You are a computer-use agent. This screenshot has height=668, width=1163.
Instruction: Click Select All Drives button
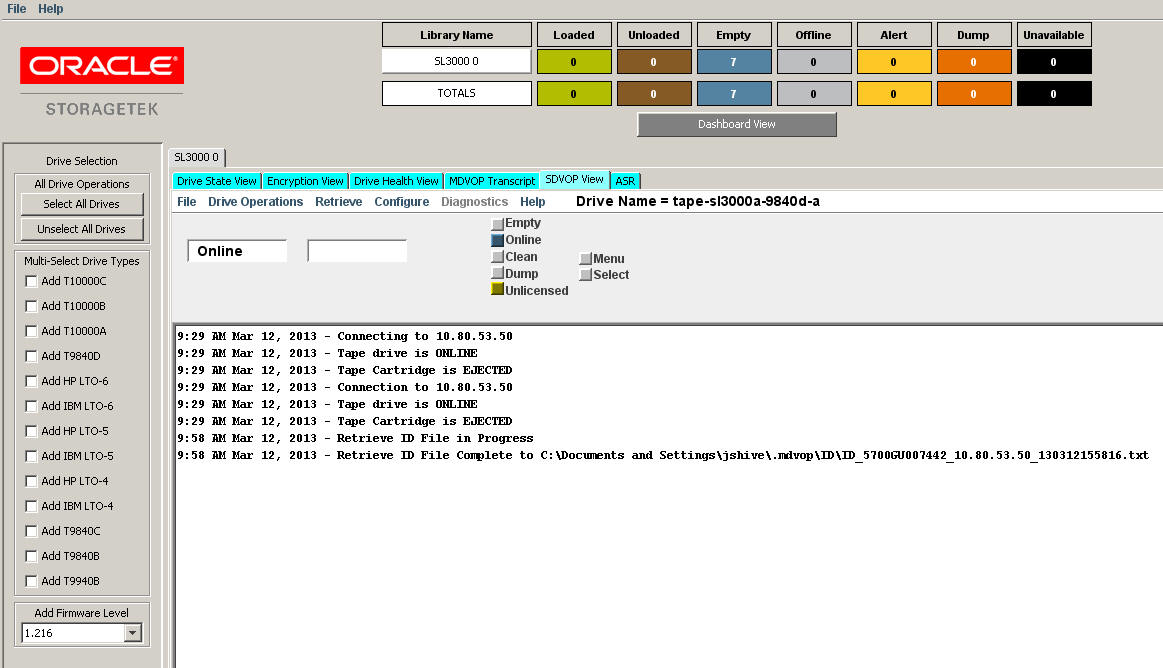[82, 204]
